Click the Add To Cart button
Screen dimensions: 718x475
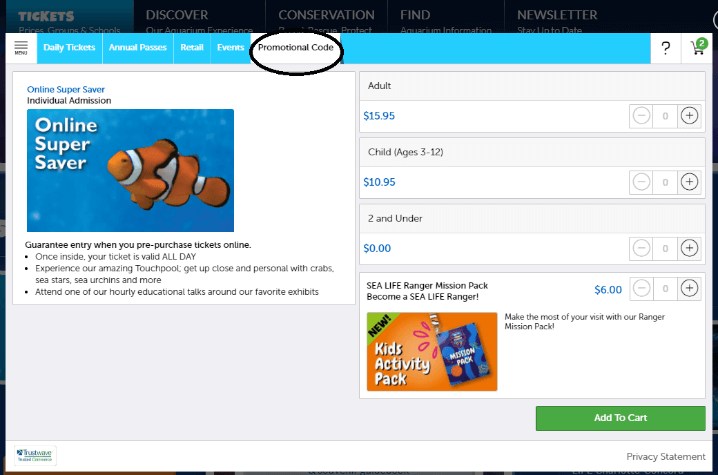620,418
